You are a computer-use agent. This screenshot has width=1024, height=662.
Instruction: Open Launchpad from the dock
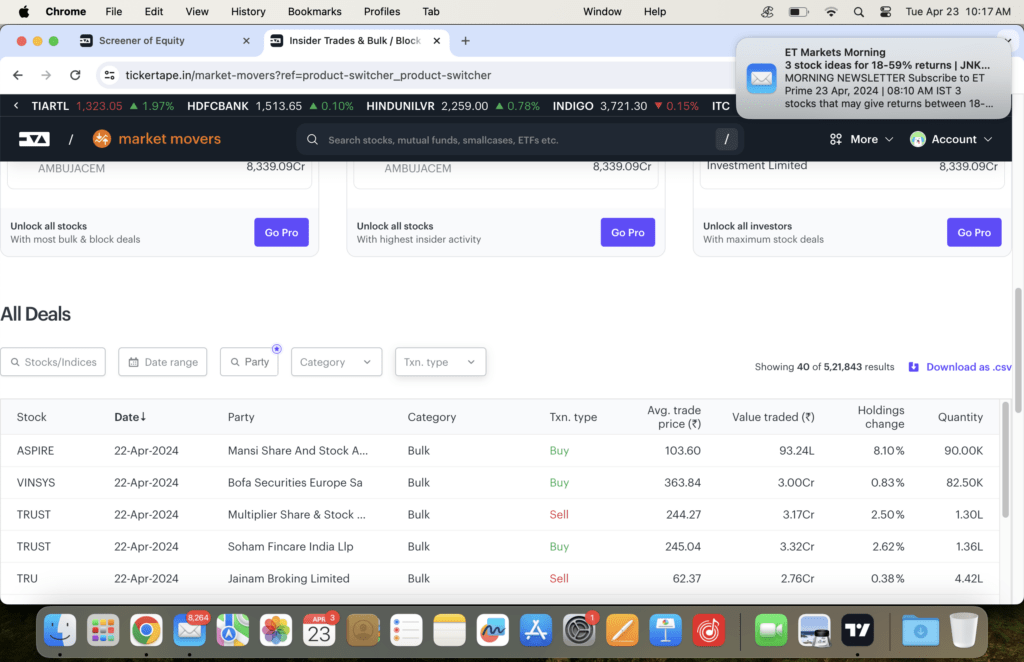[x=103, y=630]
